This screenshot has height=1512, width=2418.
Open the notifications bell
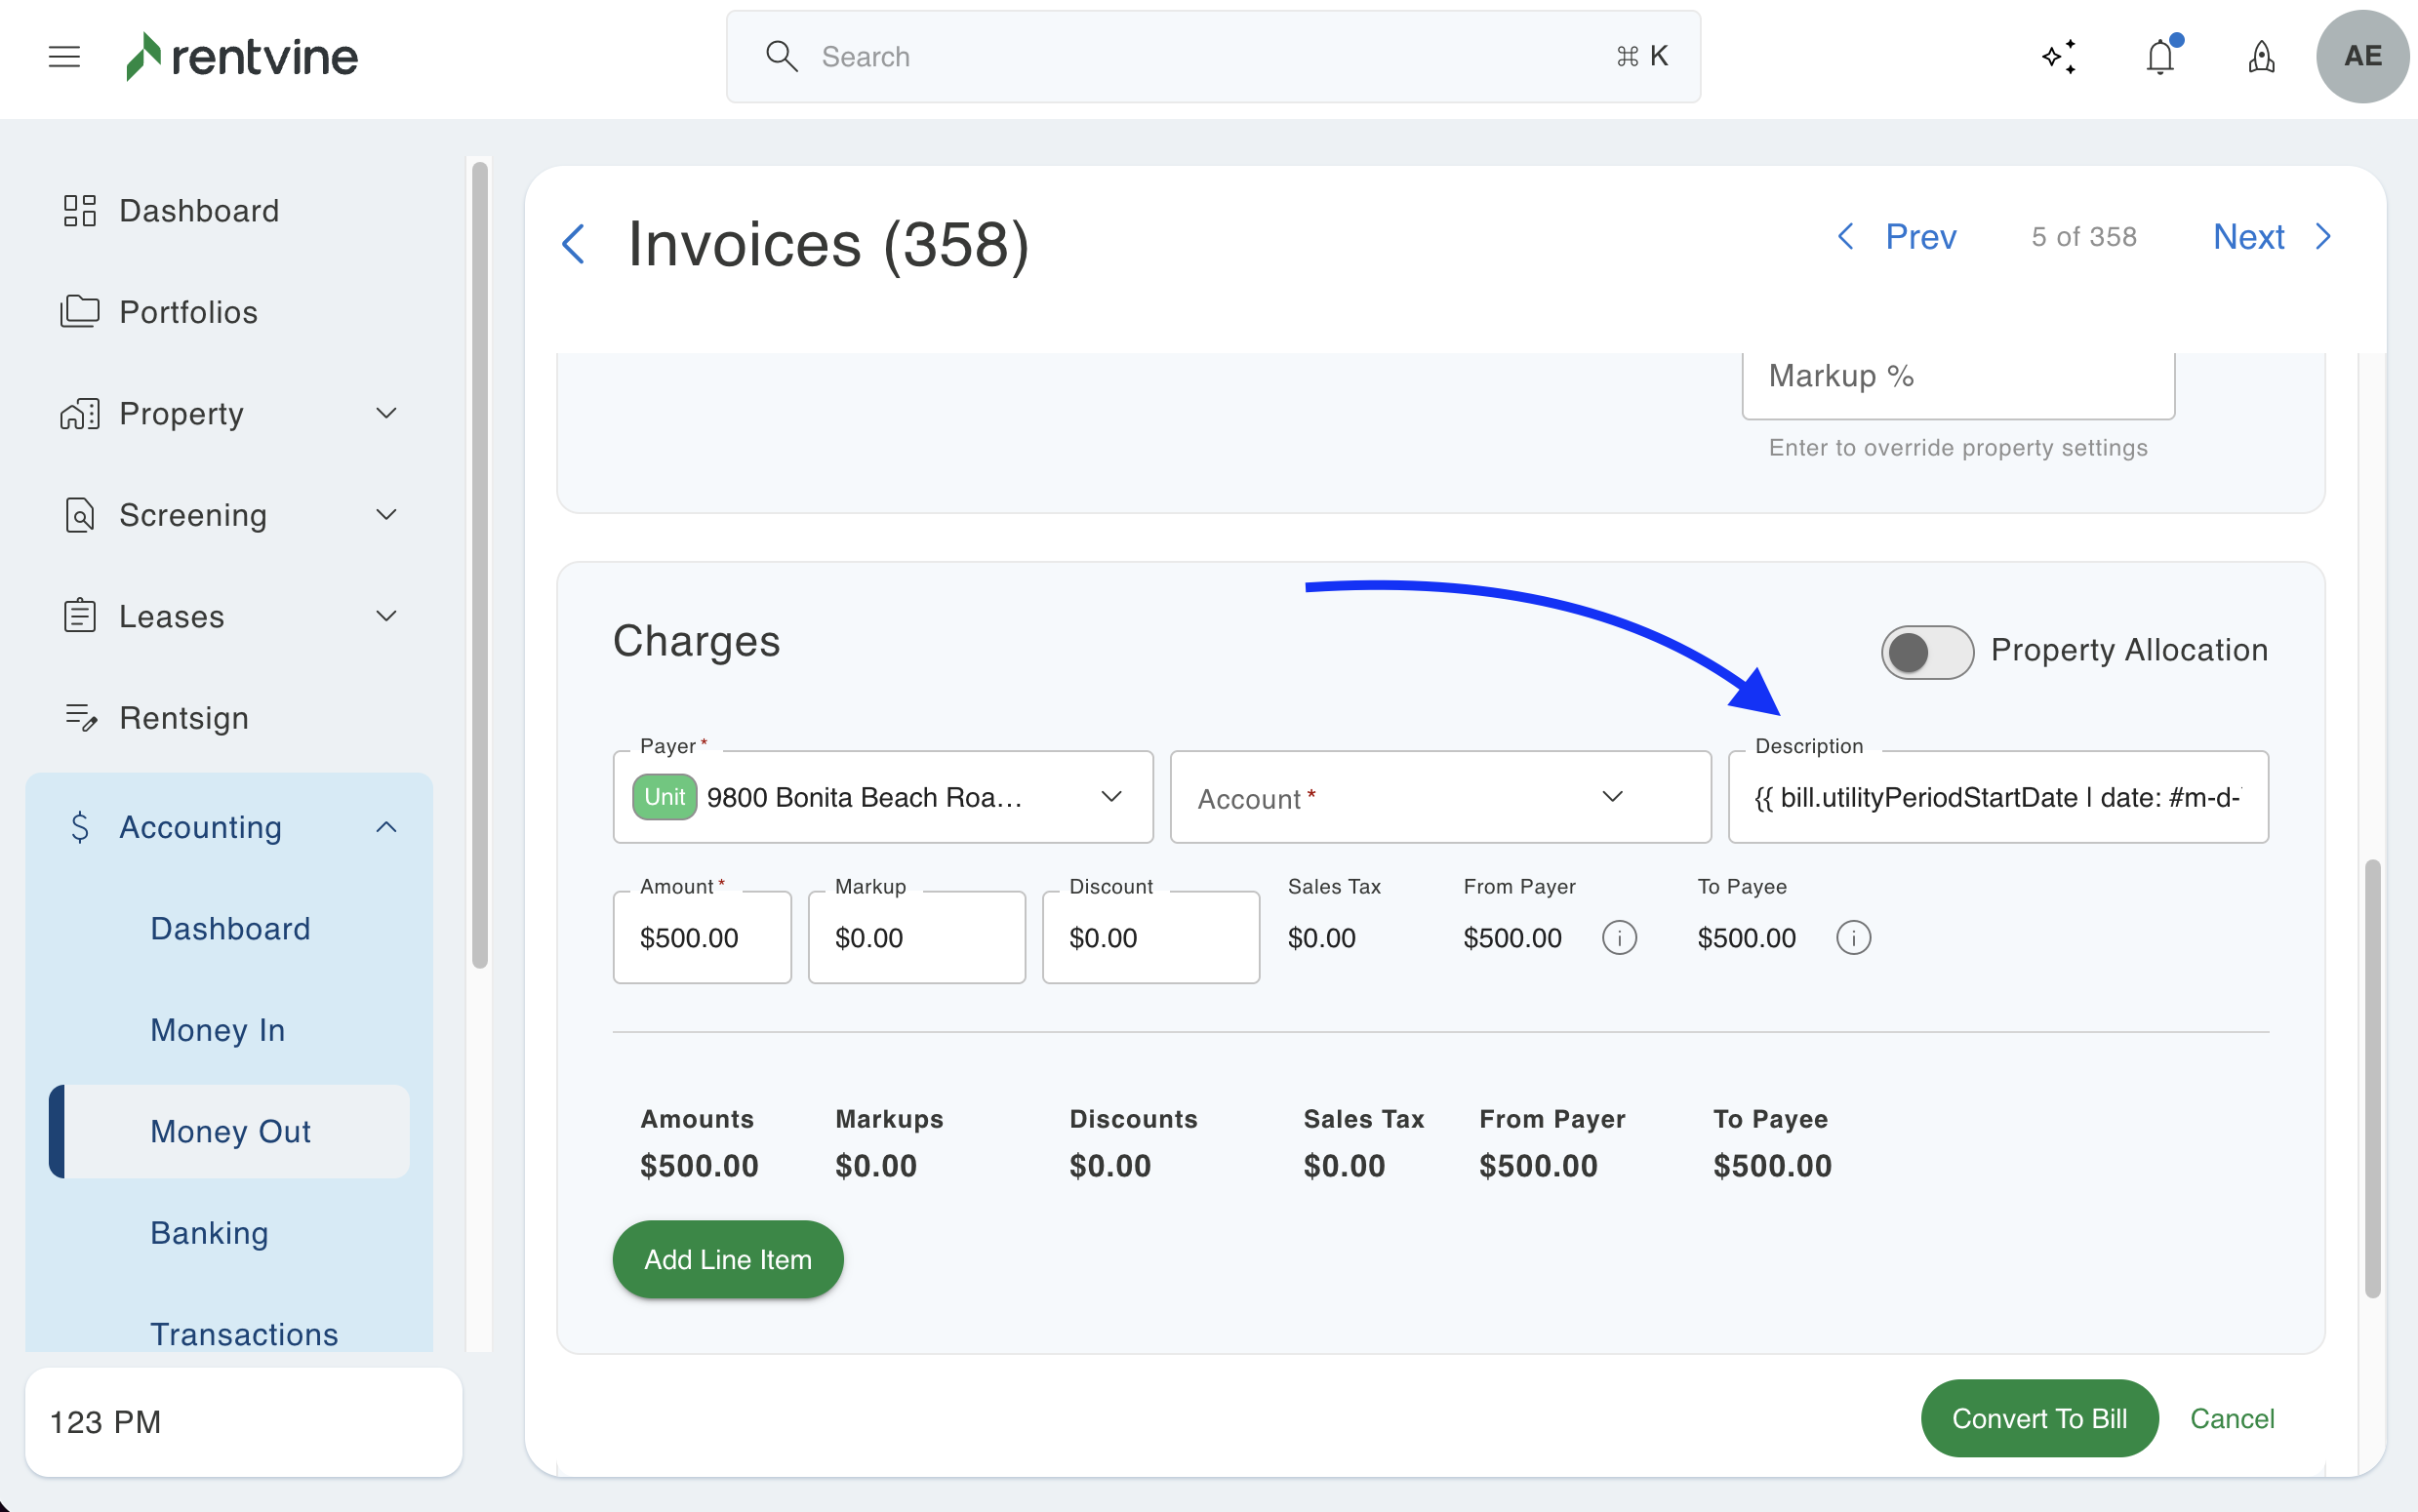tap(2160, 57)
